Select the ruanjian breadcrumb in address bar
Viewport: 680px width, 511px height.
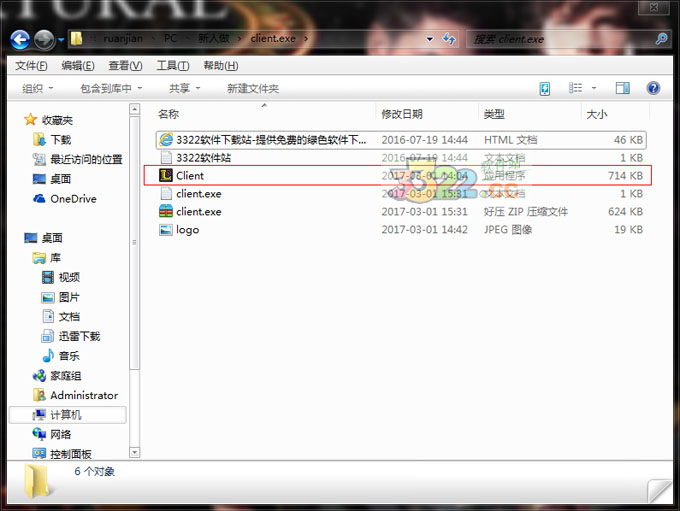(123, 39)
